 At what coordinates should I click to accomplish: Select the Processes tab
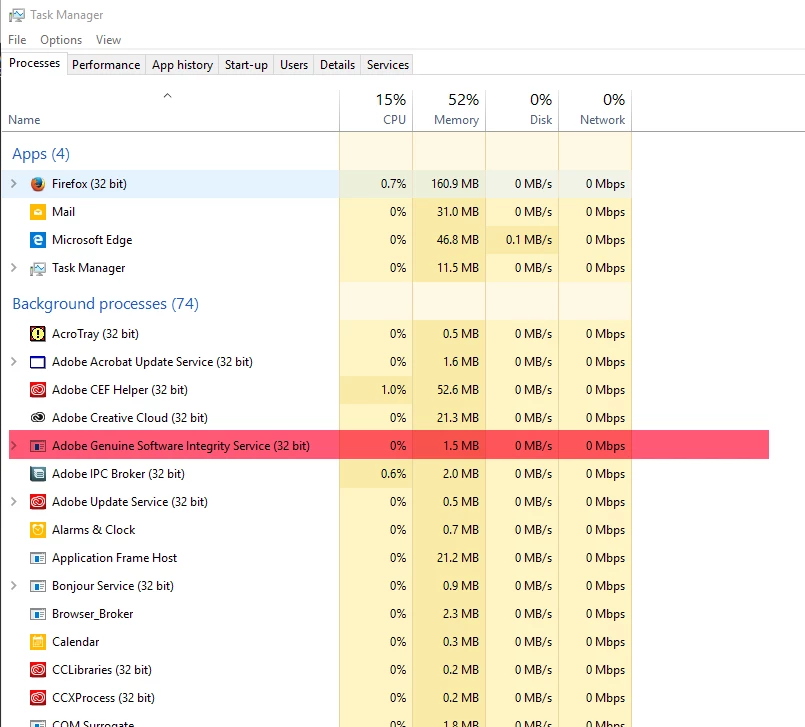point(34,63)
